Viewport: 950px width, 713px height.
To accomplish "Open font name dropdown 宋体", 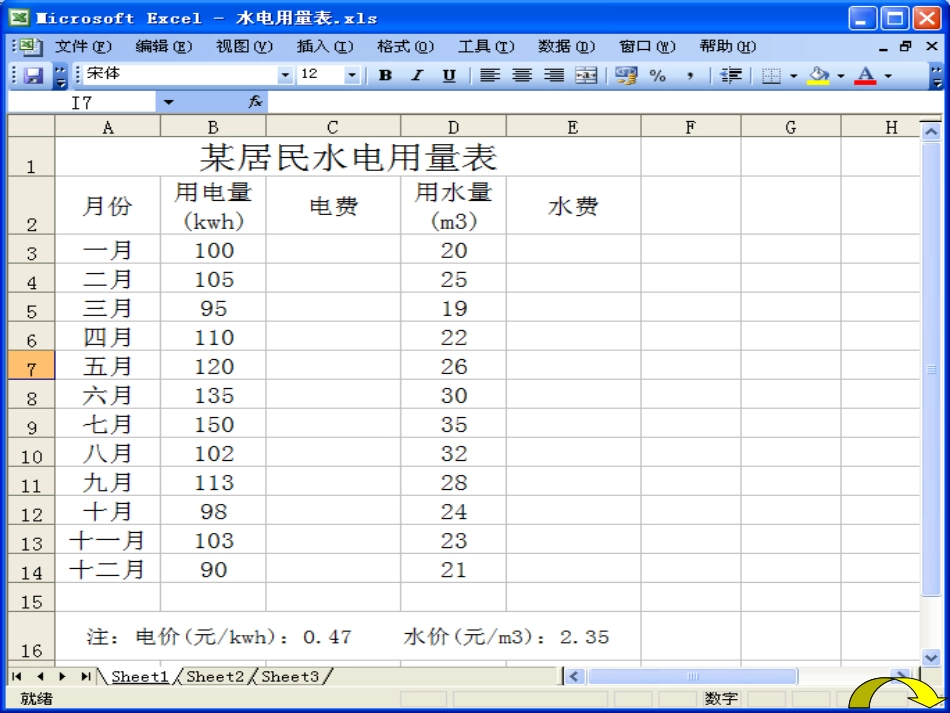I will (285, 75).
